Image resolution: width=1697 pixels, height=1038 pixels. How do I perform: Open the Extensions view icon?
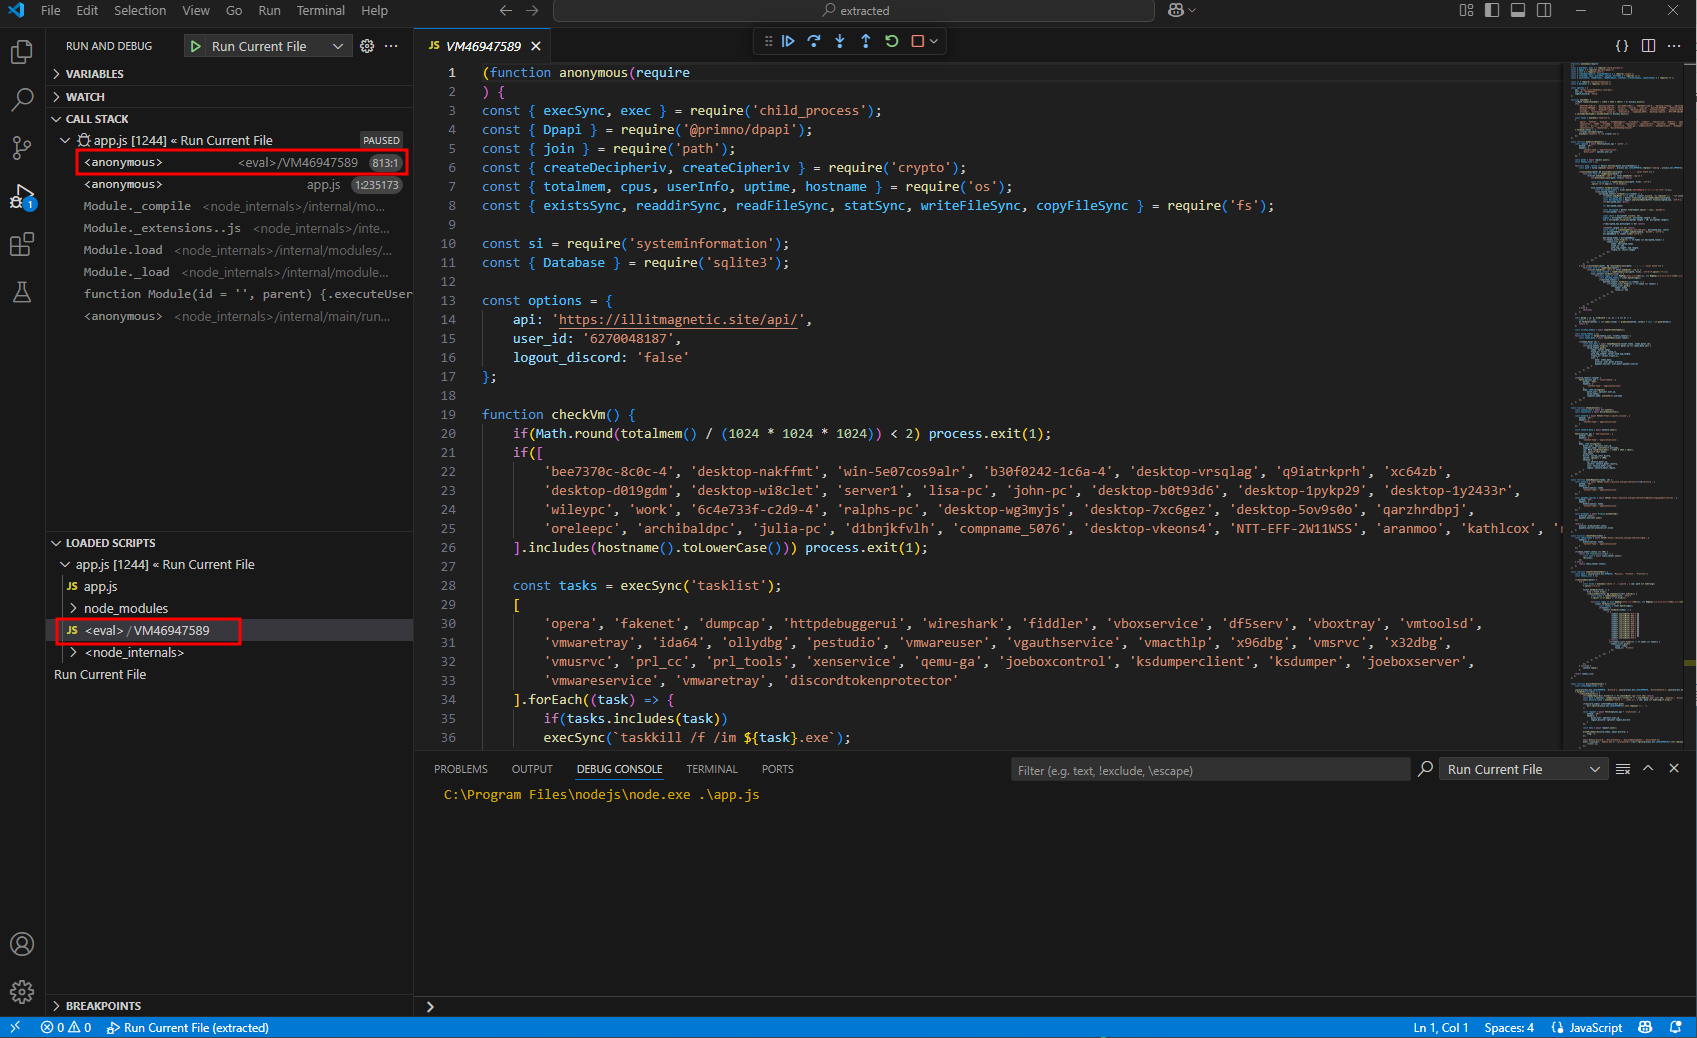click(x=22, y=244)
